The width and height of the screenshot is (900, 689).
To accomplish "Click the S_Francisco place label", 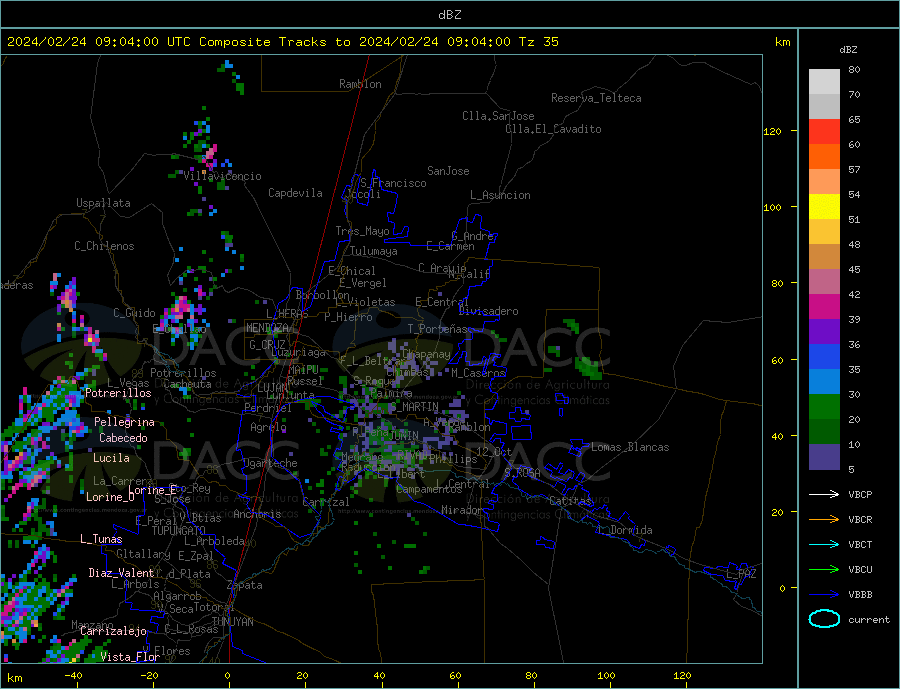I will pos(393,184).
